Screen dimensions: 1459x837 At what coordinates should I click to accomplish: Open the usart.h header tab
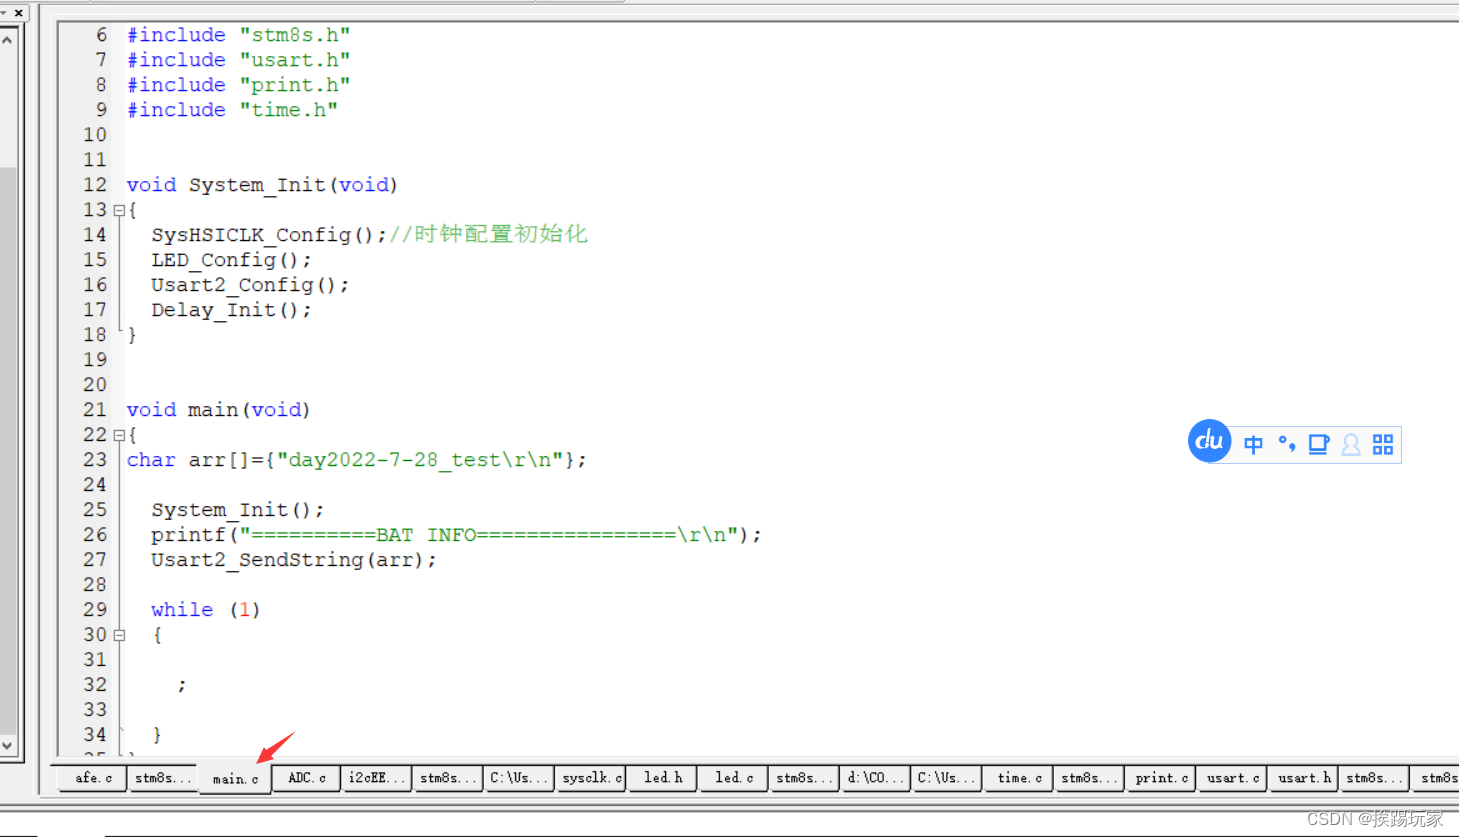(x=1304, y=778)
